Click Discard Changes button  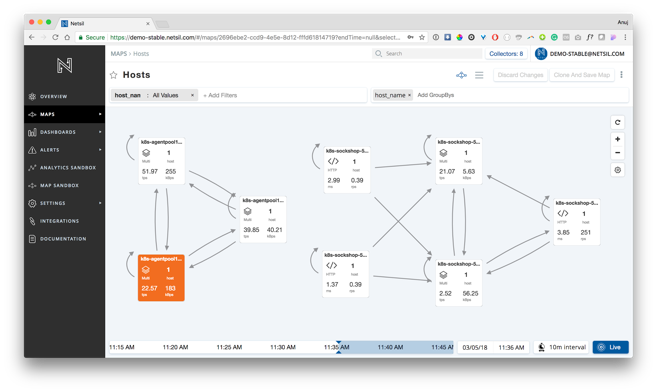520,75
